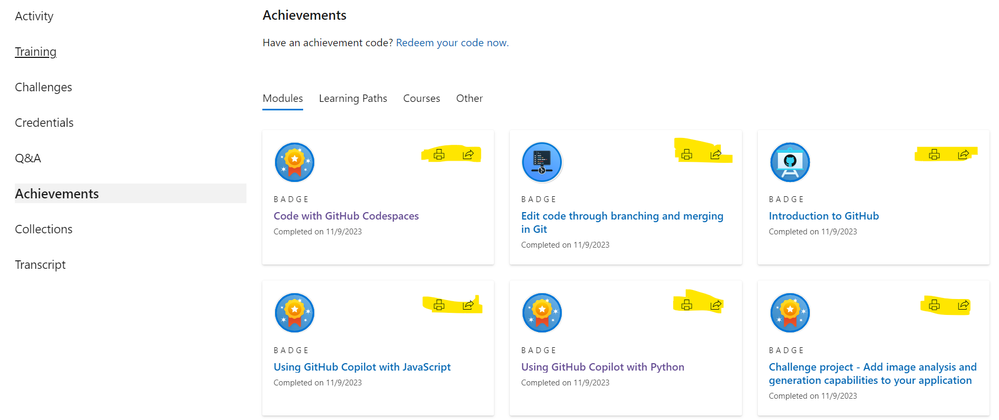The height and width of the screenshot is (420, 999).
Task: Click Completed date under Copilot with Python
Action: tap(565, 383)
